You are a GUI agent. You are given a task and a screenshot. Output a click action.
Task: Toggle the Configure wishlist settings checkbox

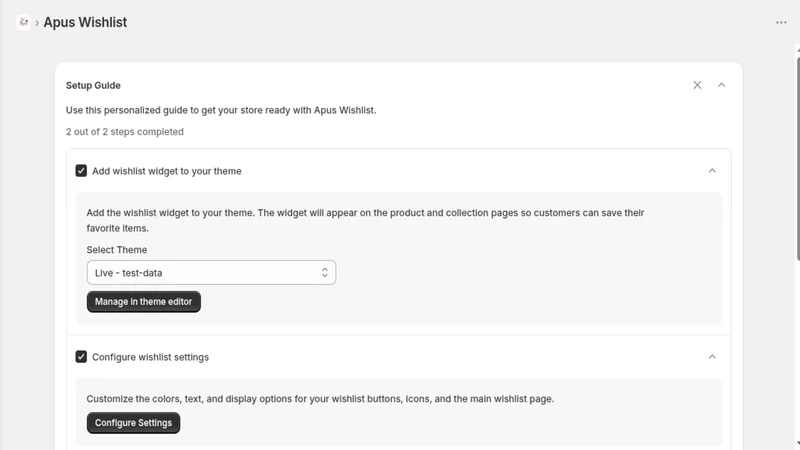click(x=81, y=357)
